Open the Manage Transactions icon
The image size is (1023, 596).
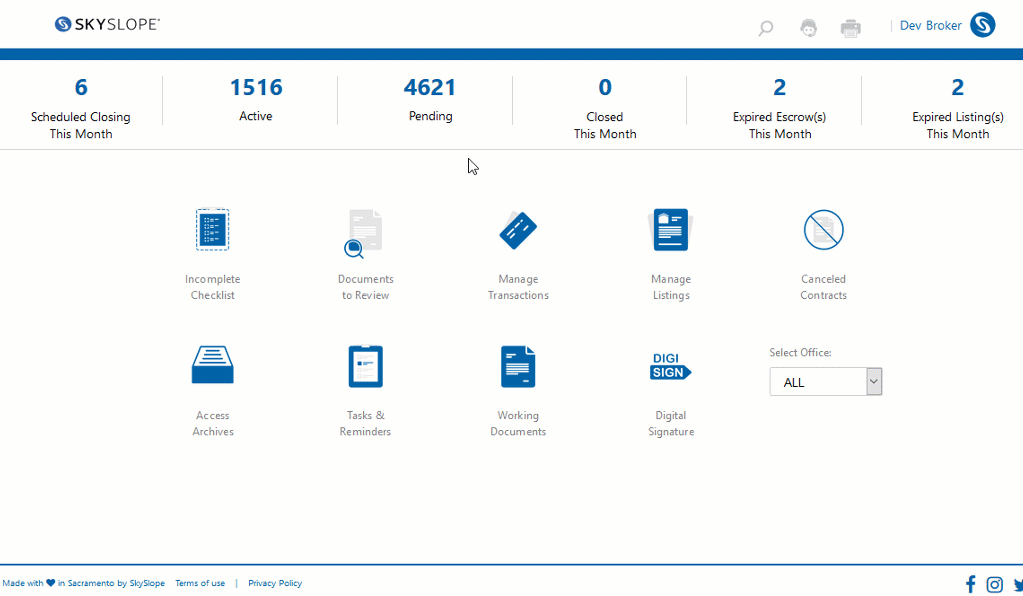point(518,230)
